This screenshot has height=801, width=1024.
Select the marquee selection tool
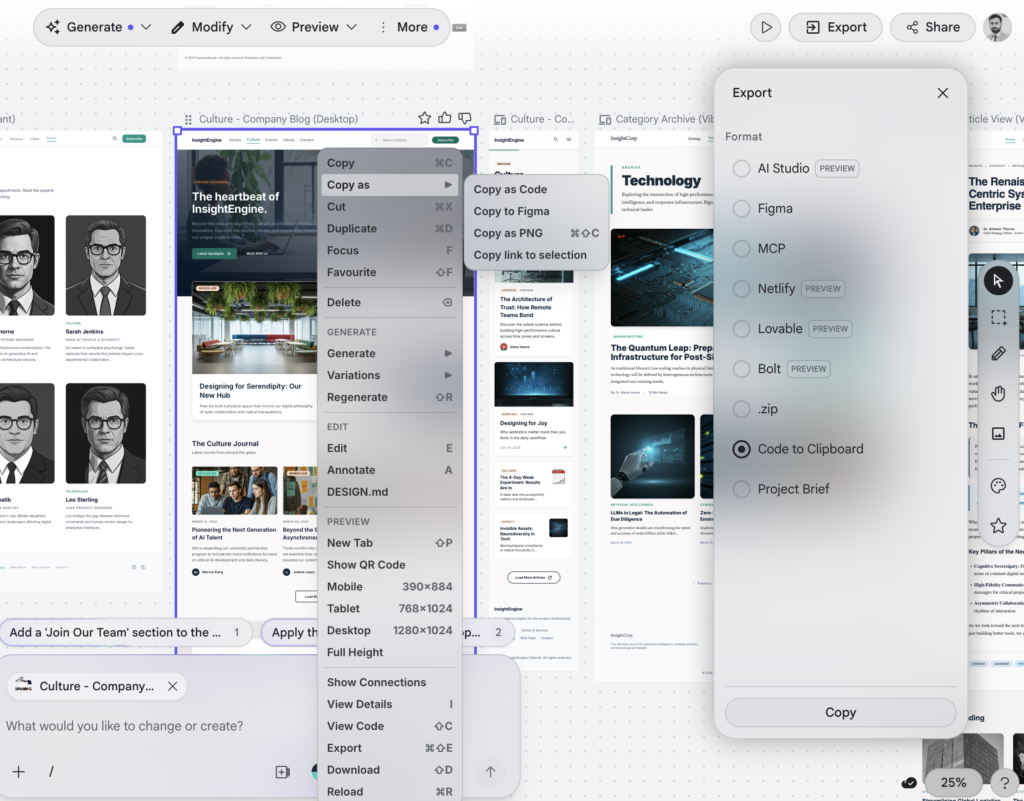pos(998,317)
